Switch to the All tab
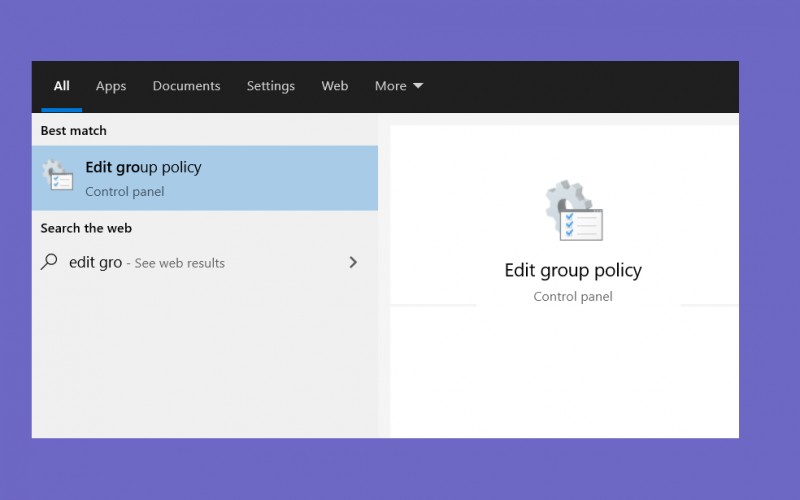The image size is (800, 500). point(62,86)
